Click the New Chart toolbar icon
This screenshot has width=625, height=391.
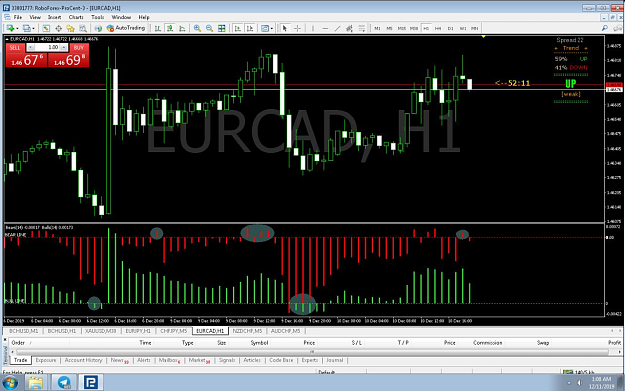click(10, 28)
